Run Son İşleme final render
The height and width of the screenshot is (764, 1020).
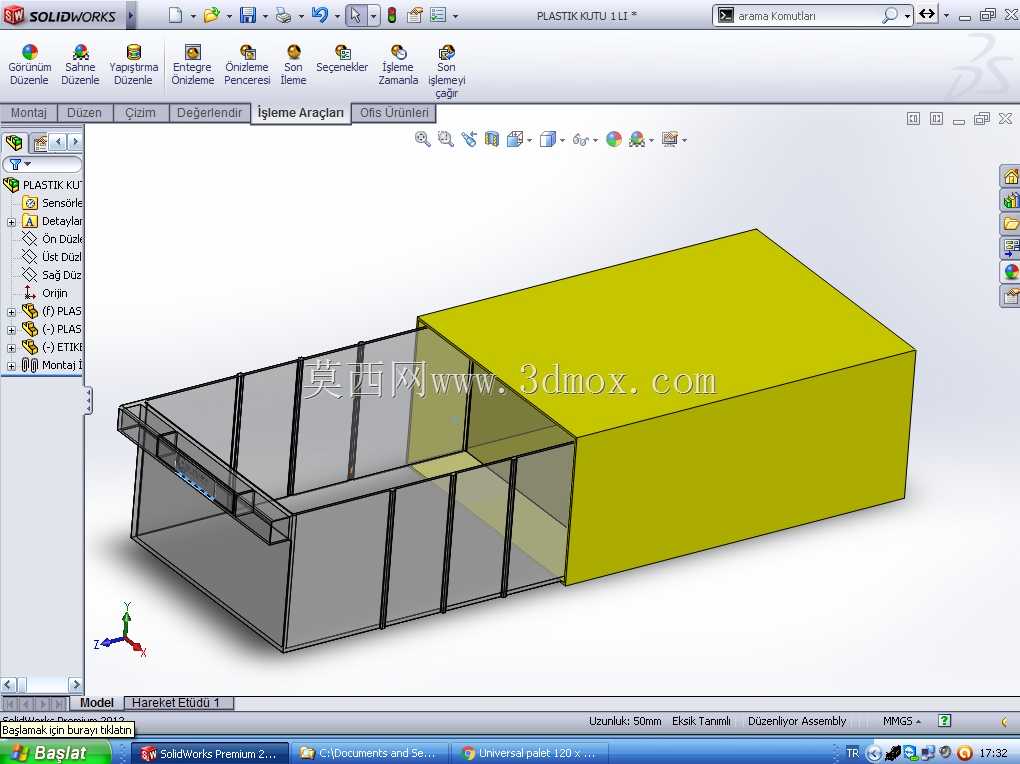coord(293,65)
